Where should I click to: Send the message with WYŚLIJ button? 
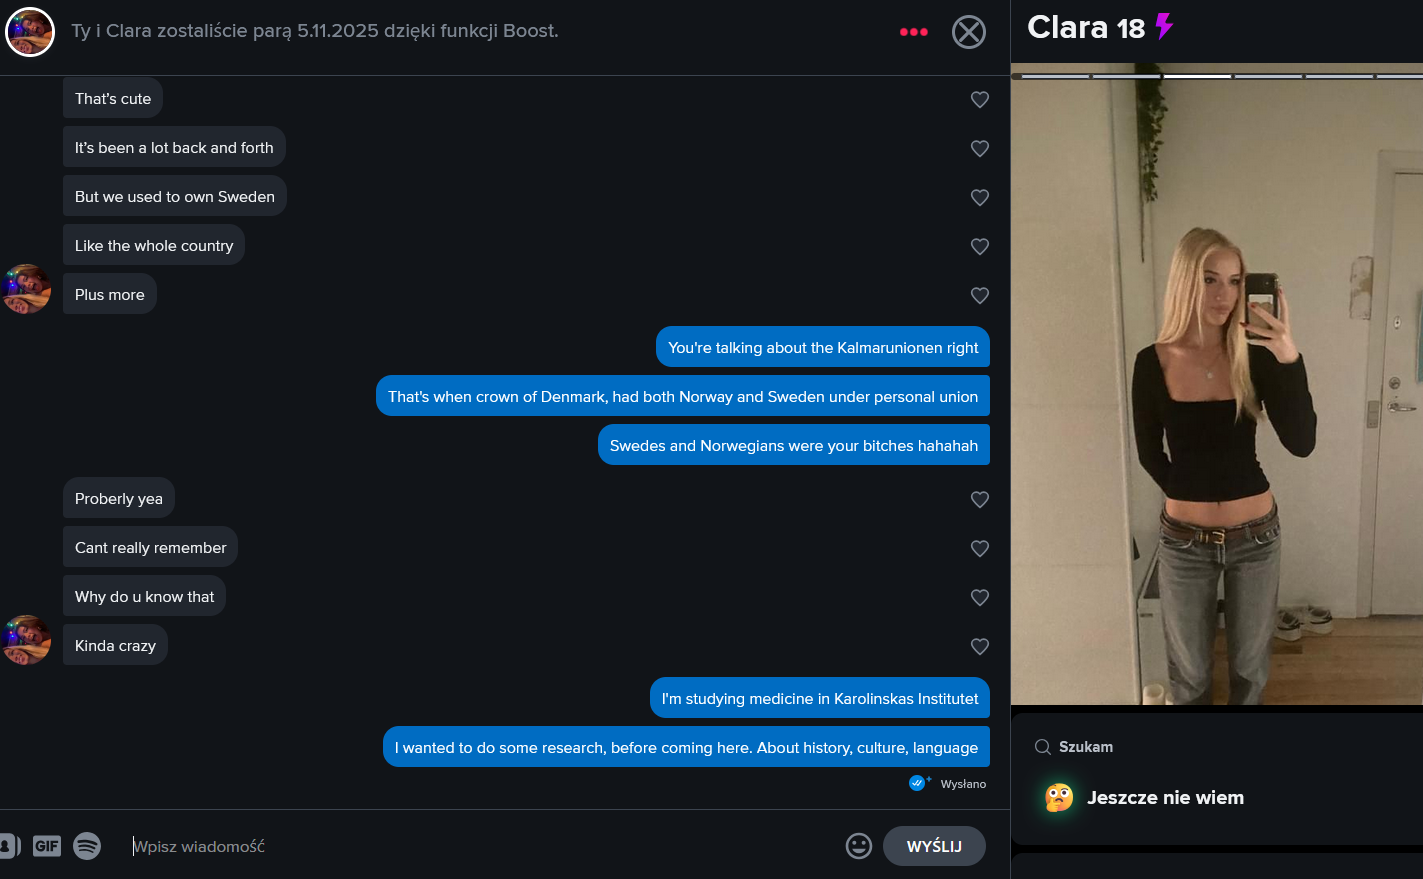pyautogui.click(x=934, y=846)
